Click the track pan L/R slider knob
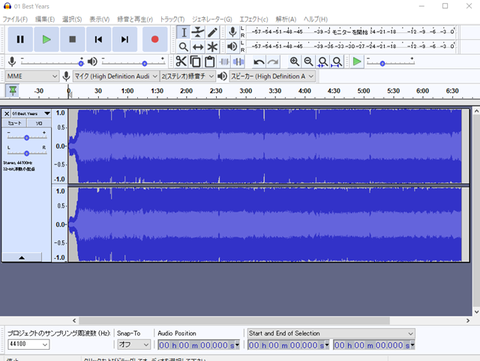Image resolution: width=480 pixels, height=361 pixels. pyautogui.click(x=26, y=153)
